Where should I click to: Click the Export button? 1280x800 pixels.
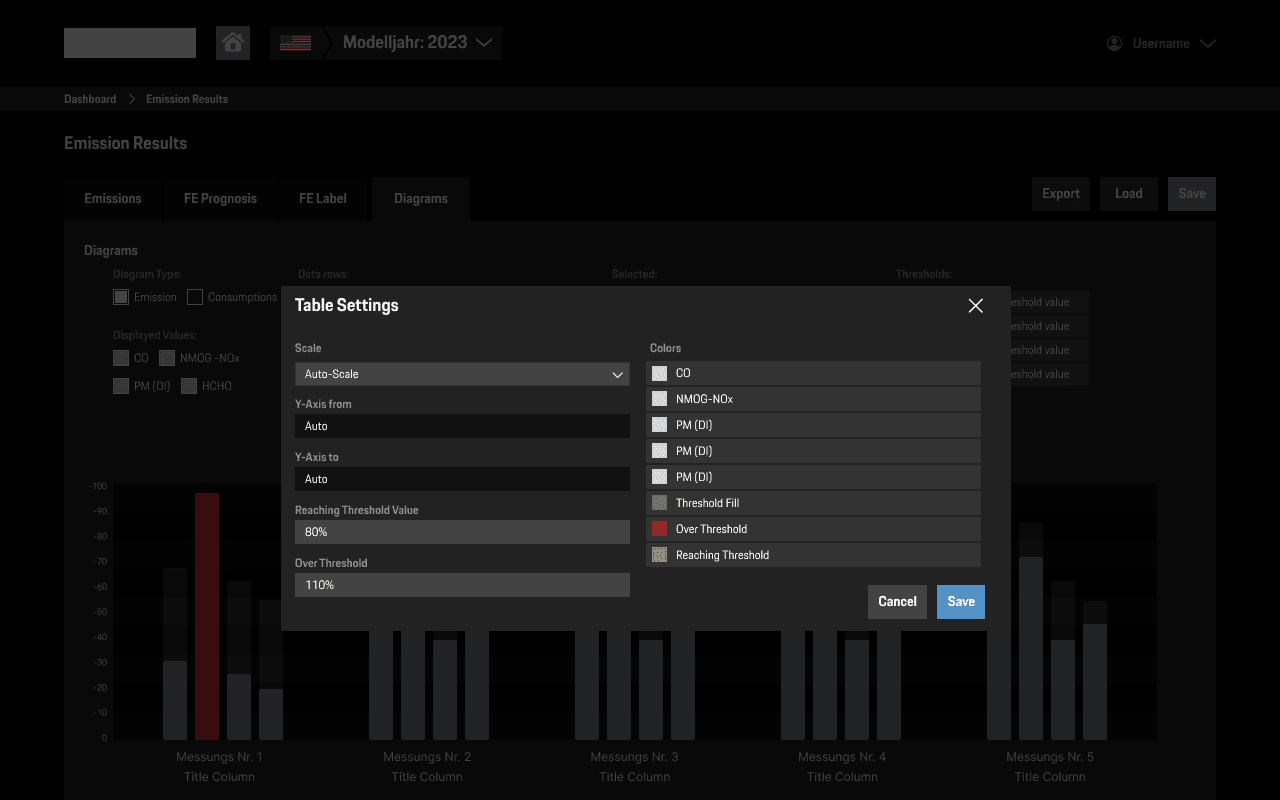point(1060,193)
